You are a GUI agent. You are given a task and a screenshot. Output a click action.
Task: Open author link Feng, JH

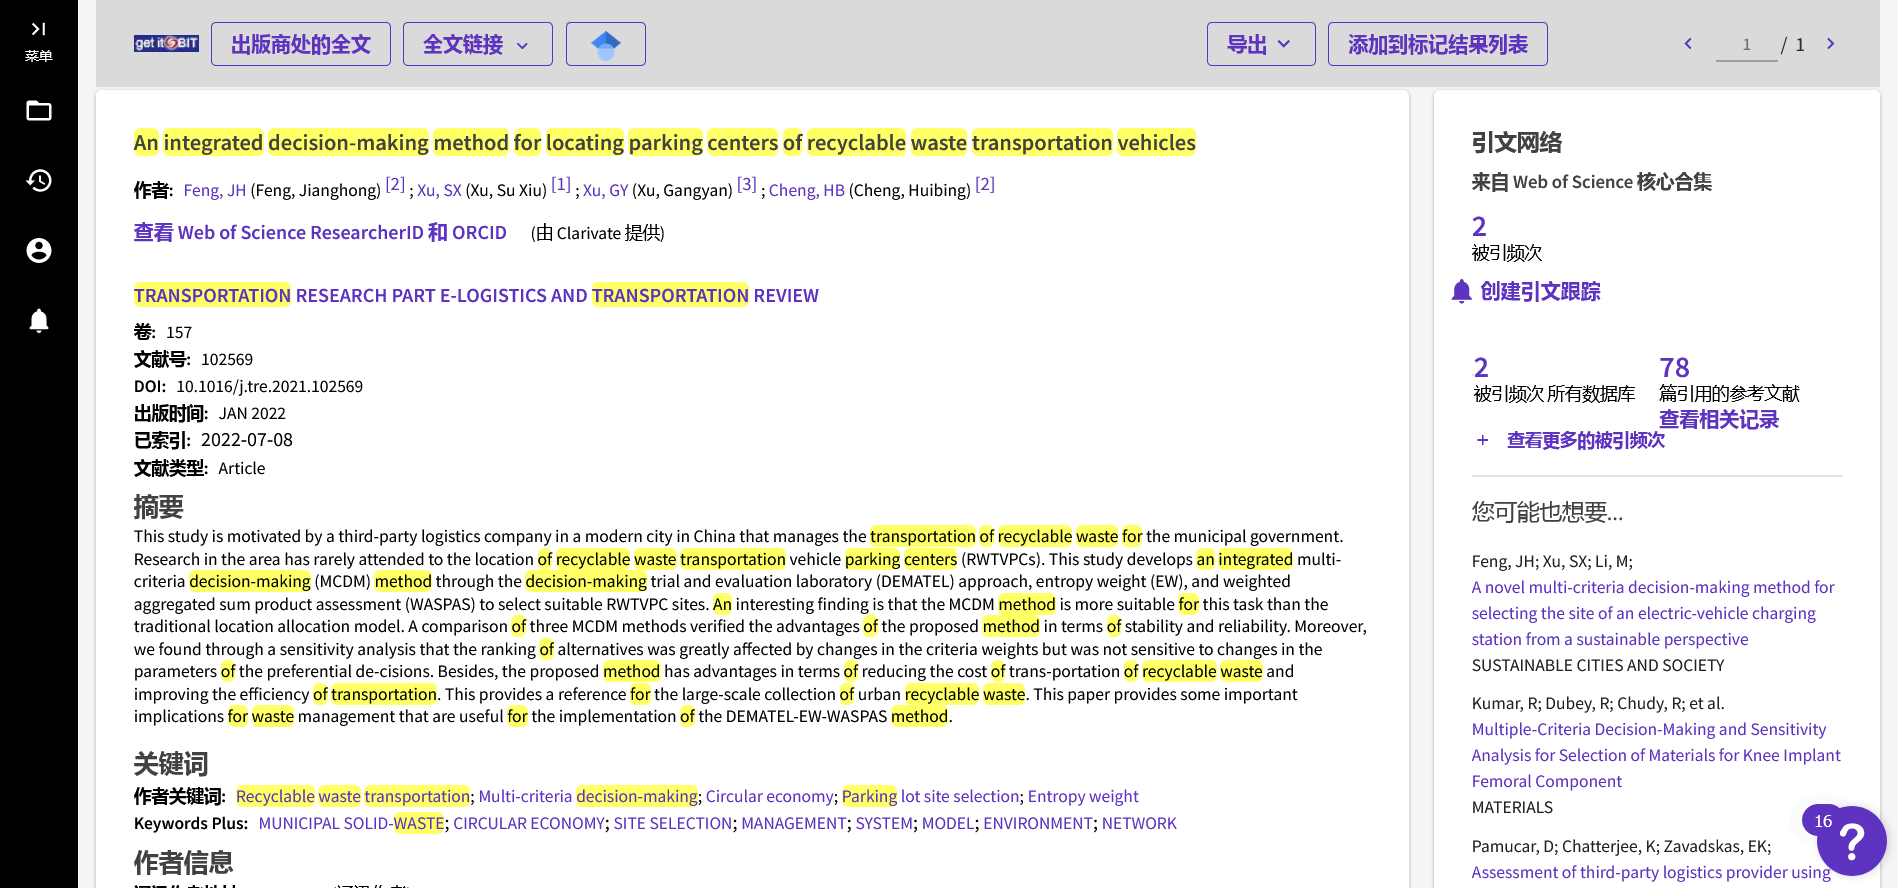pos(214,190)
